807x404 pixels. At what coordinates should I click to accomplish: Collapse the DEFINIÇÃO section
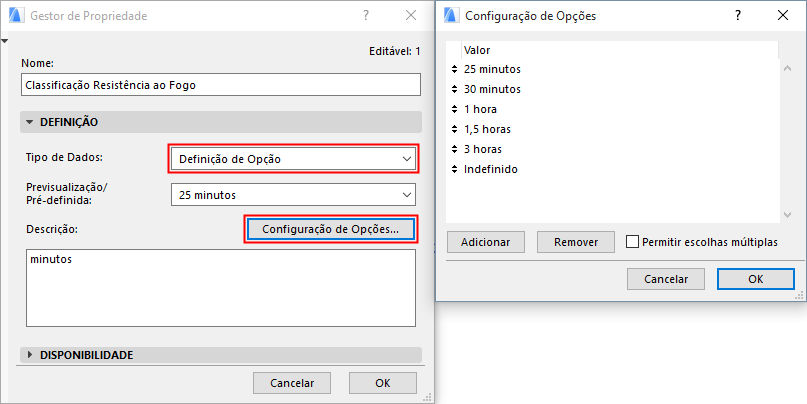[x=30, y=122]
